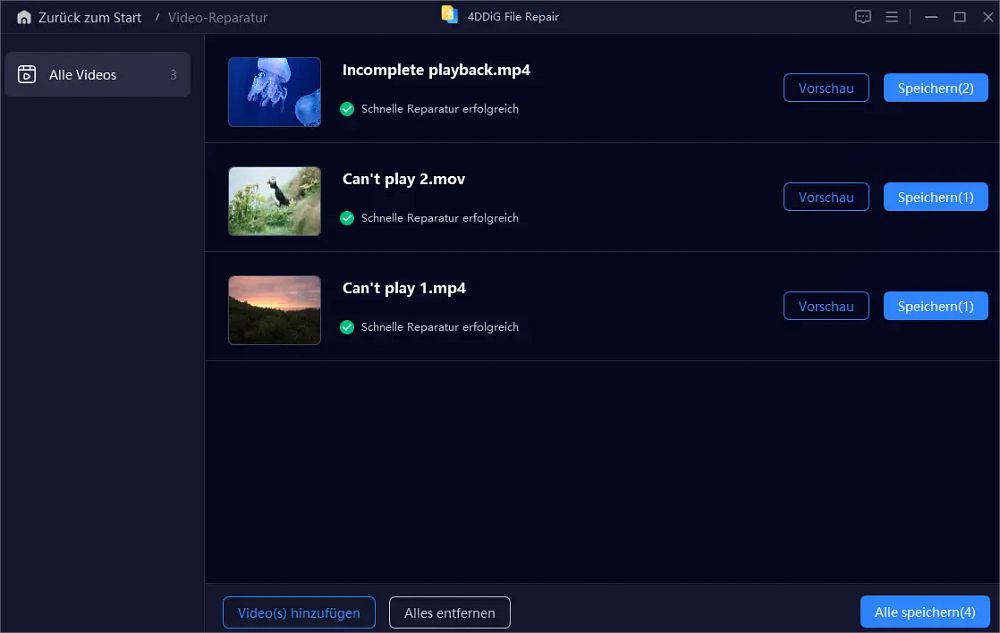Click the 4DDiG File Repair logo icon
Screen dimensions: 1000x633
450,15
